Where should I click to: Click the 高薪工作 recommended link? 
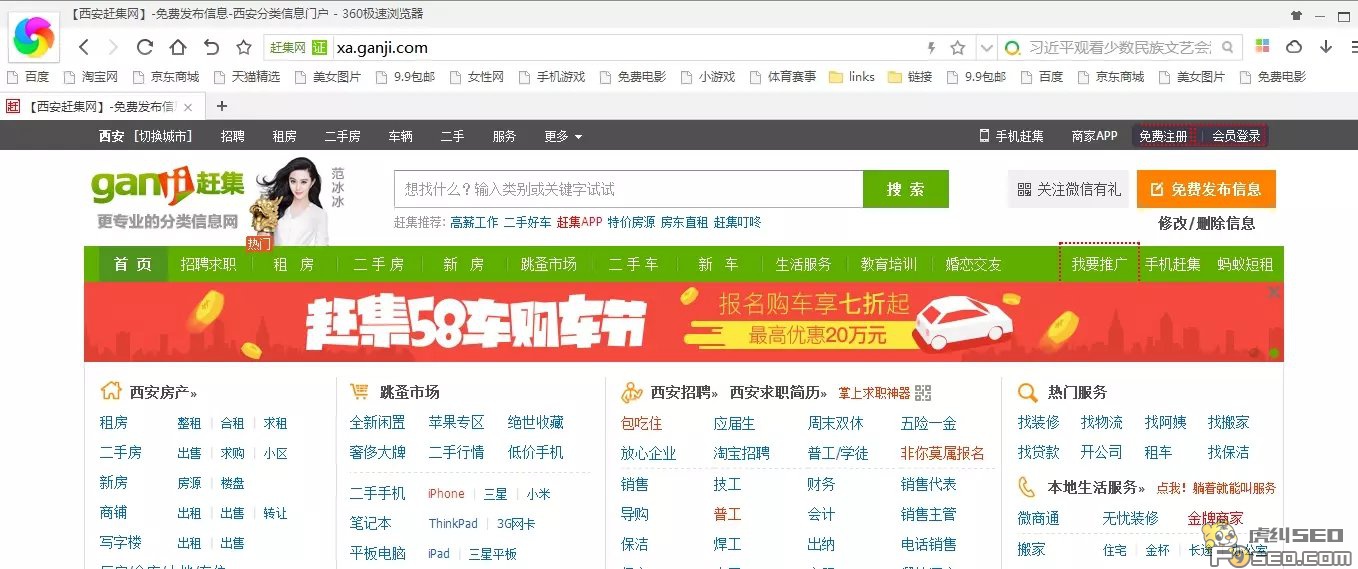[x=474, y=222]
